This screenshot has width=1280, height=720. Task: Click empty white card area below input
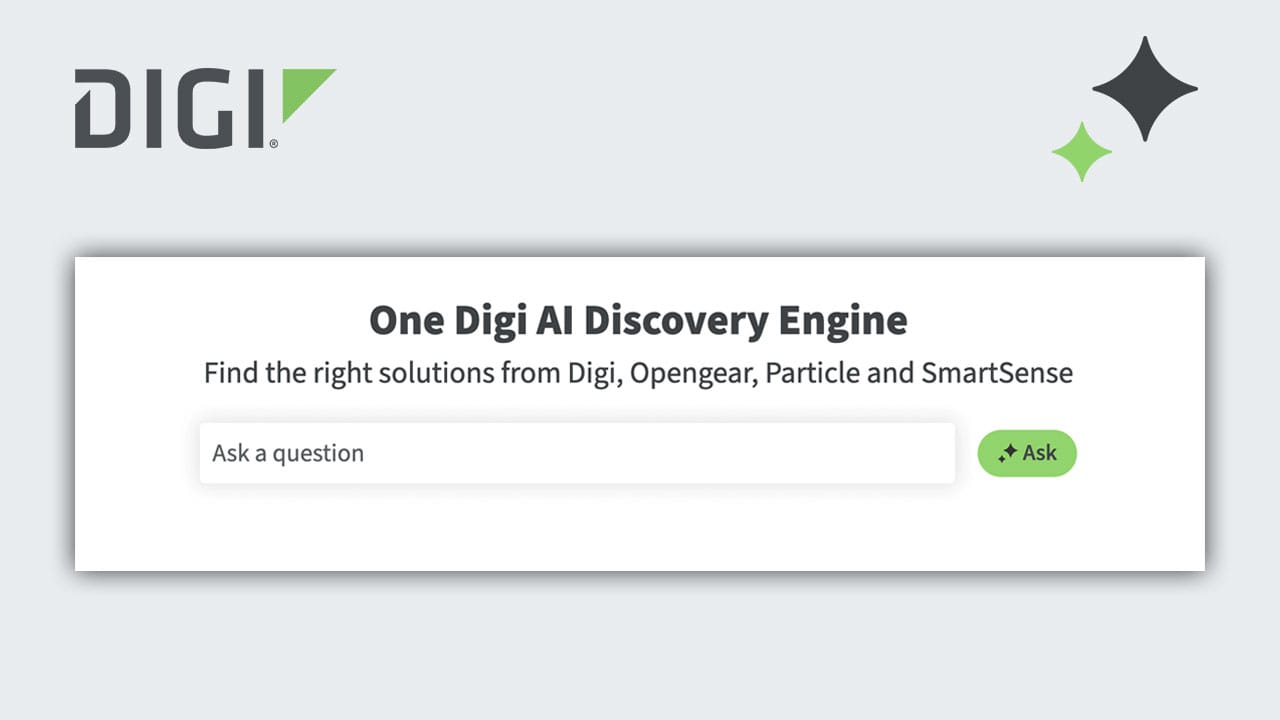(x=638, y=530)
